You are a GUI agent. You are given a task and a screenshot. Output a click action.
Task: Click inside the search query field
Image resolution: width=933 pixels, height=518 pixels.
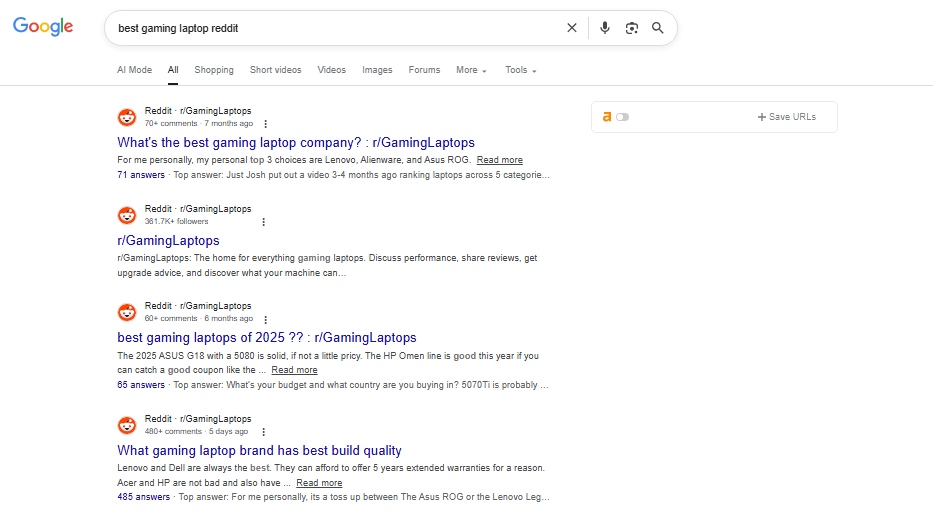[330, 28]
